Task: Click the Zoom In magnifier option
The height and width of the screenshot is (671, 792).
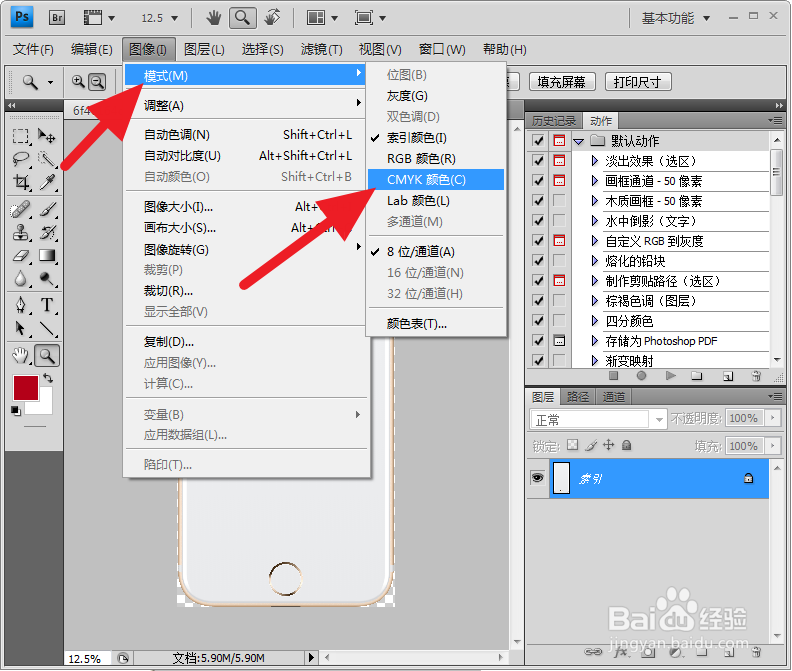Action: point(78,81)
